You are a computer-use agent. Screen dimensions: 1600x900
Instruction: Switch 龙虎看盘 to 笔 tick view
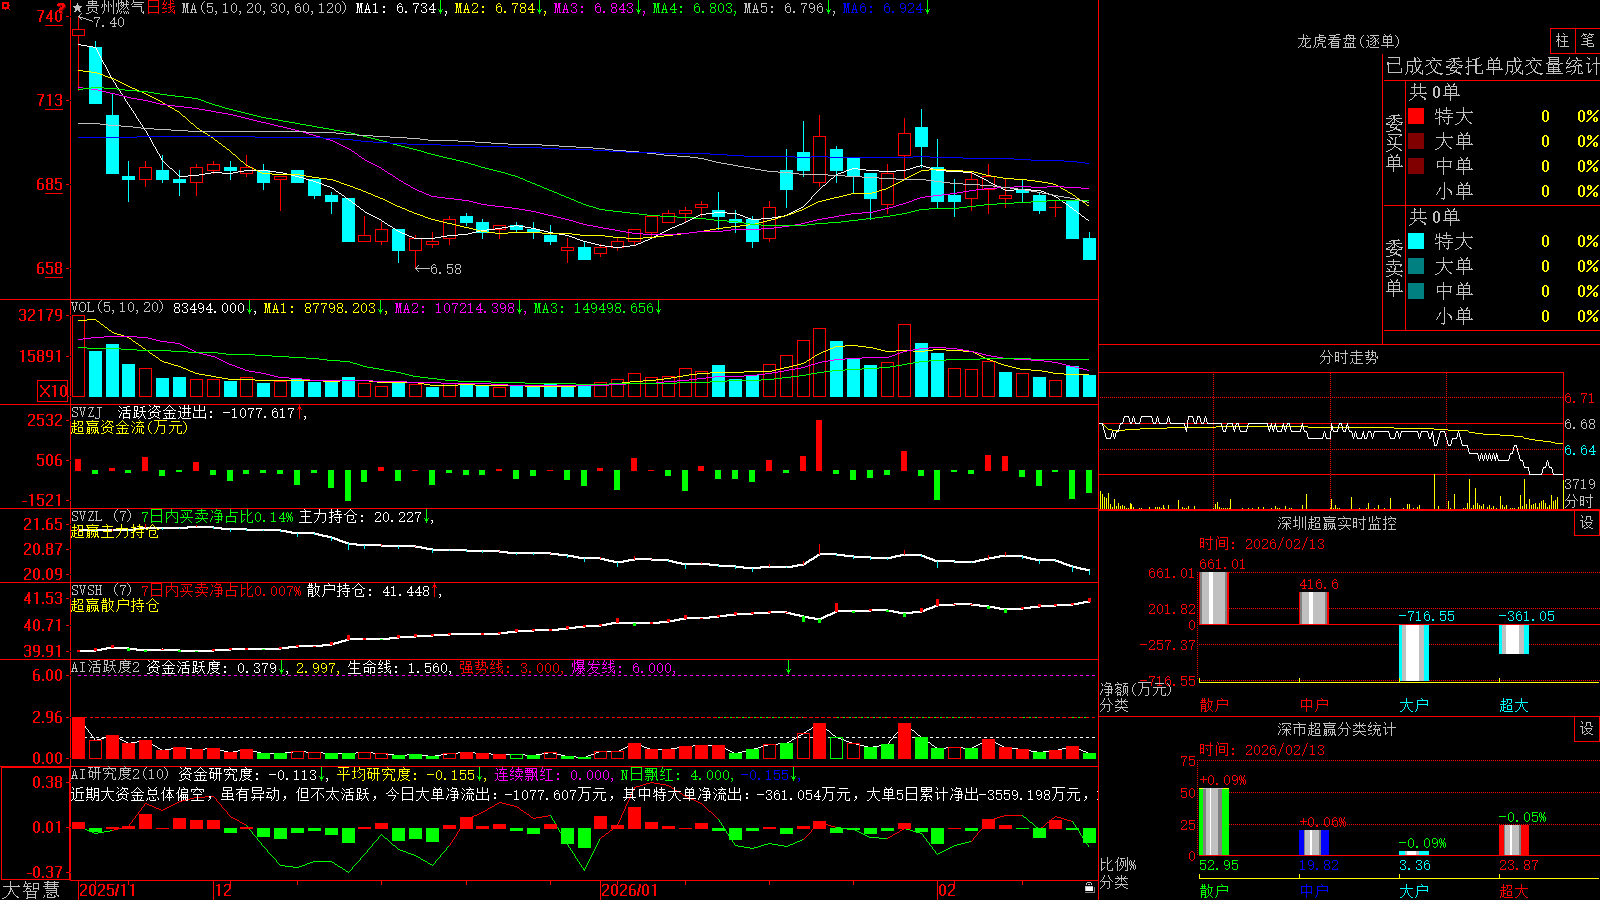click(x=1588, y=41)
